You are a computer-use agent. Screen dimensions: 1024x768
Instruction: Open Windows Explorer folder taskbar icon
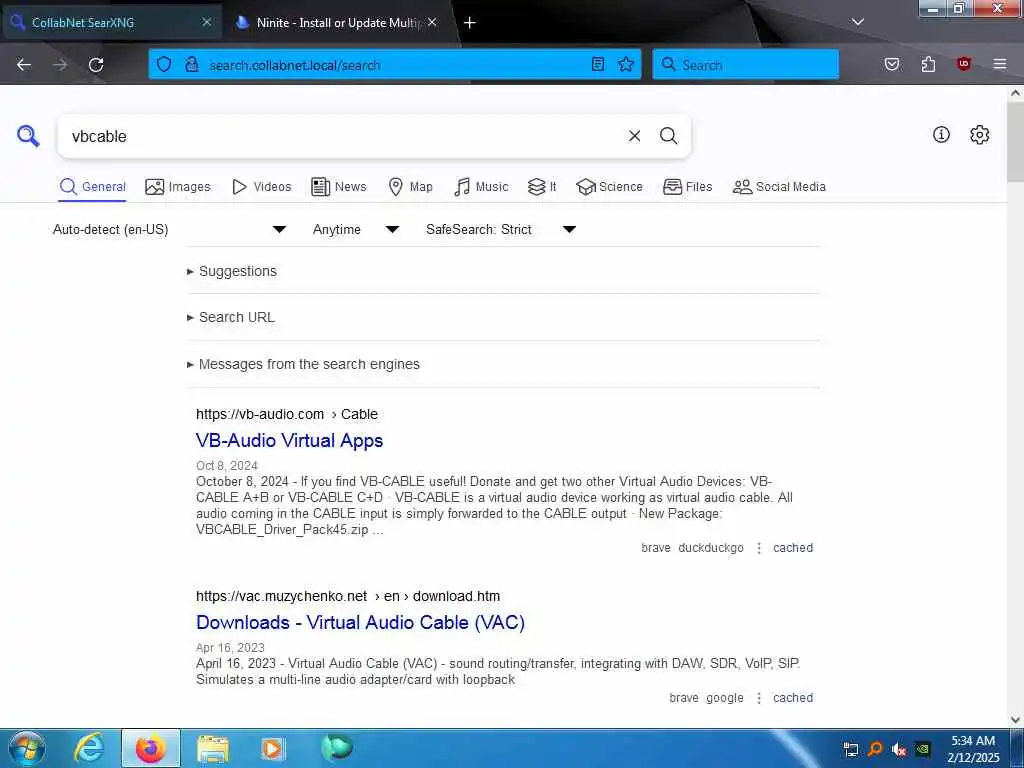(213, 748)
